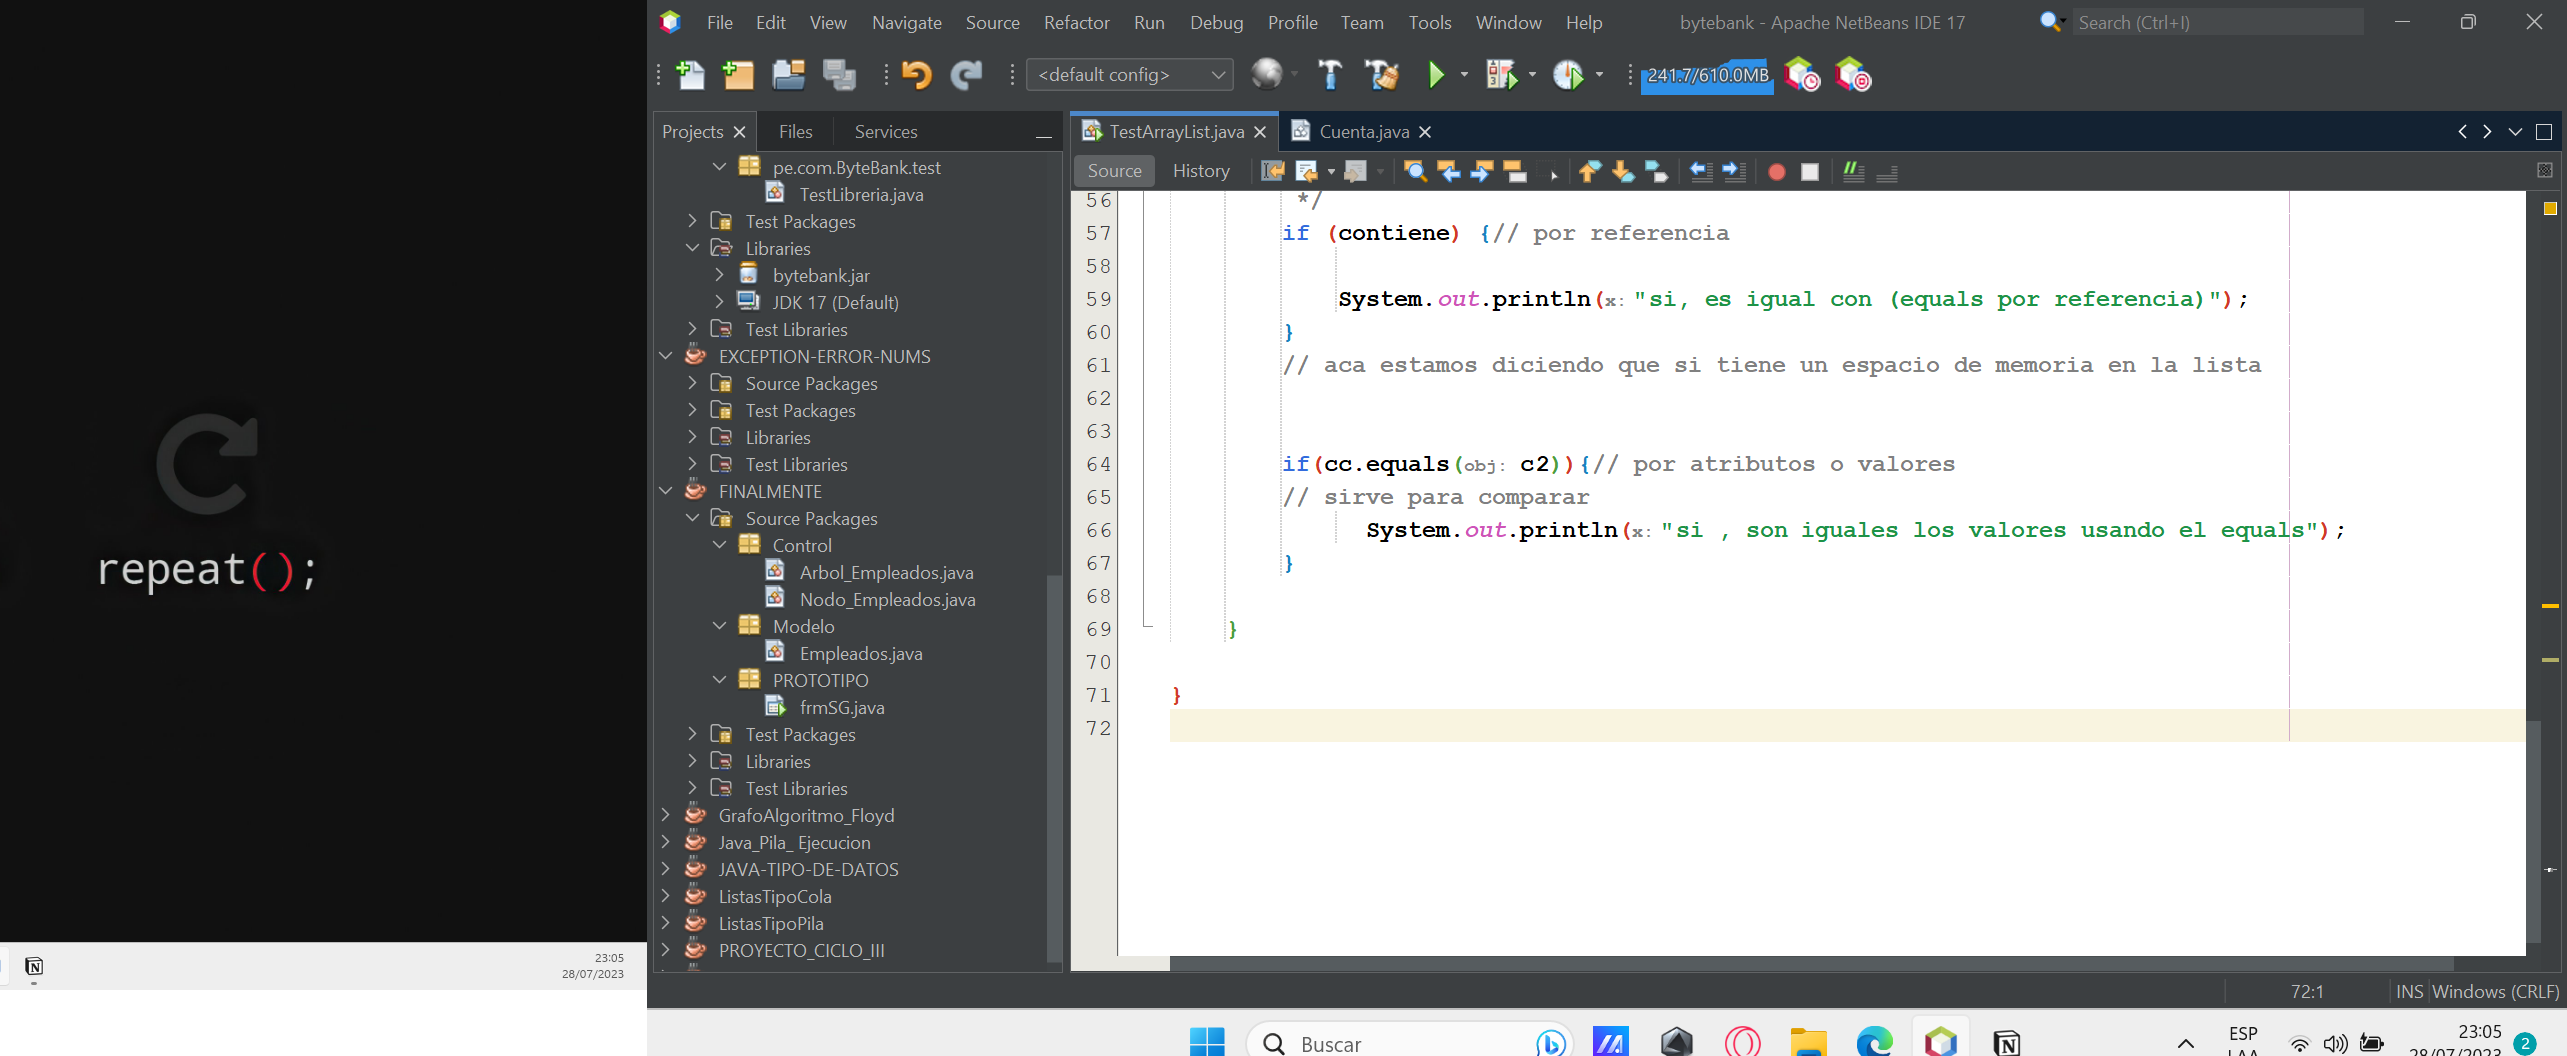This screenshot has width=2567, height=1056.
Task: Switch editor to History view
Action: [1201, 171]
